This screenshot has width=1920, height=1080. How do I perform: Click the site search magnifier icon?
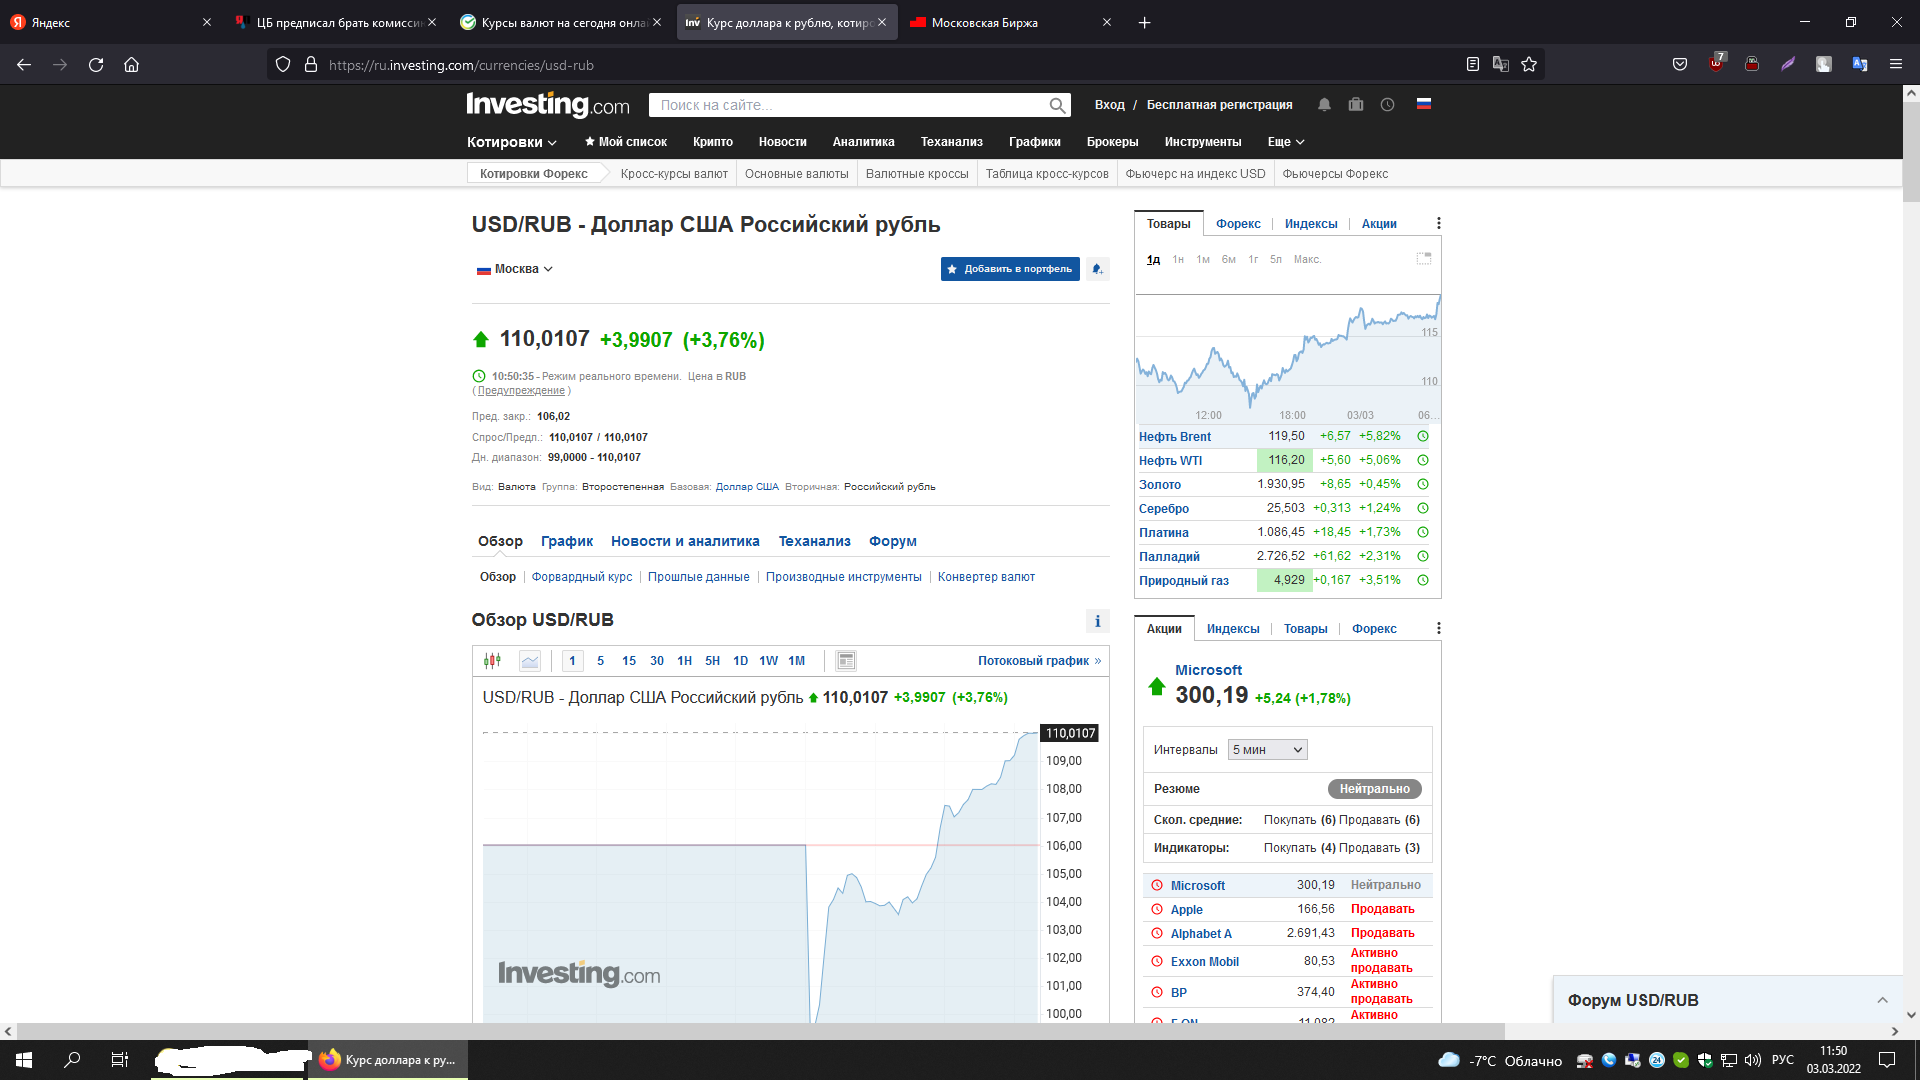(x=1057, y=105)
